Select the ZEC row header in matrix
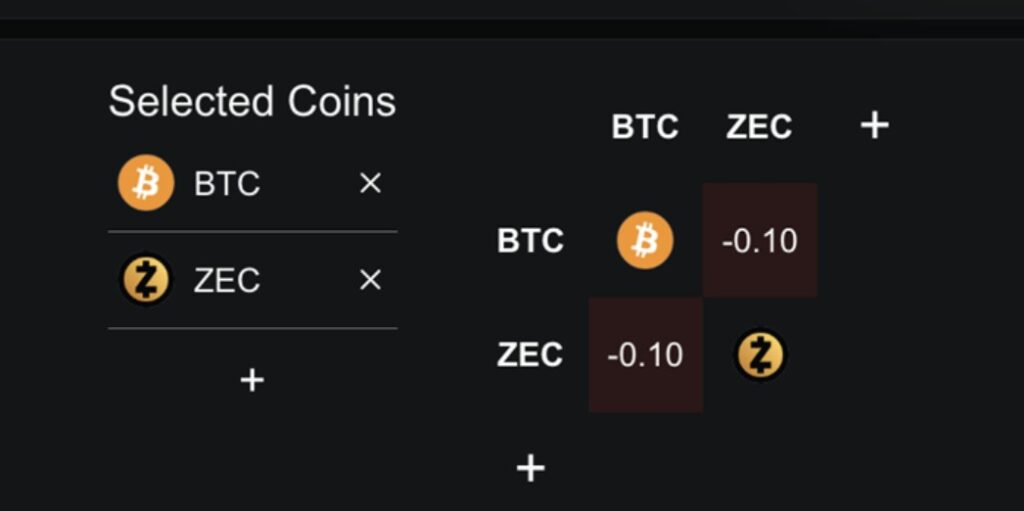The width and height of the screenshot is (1024, 511). [530, 355]
